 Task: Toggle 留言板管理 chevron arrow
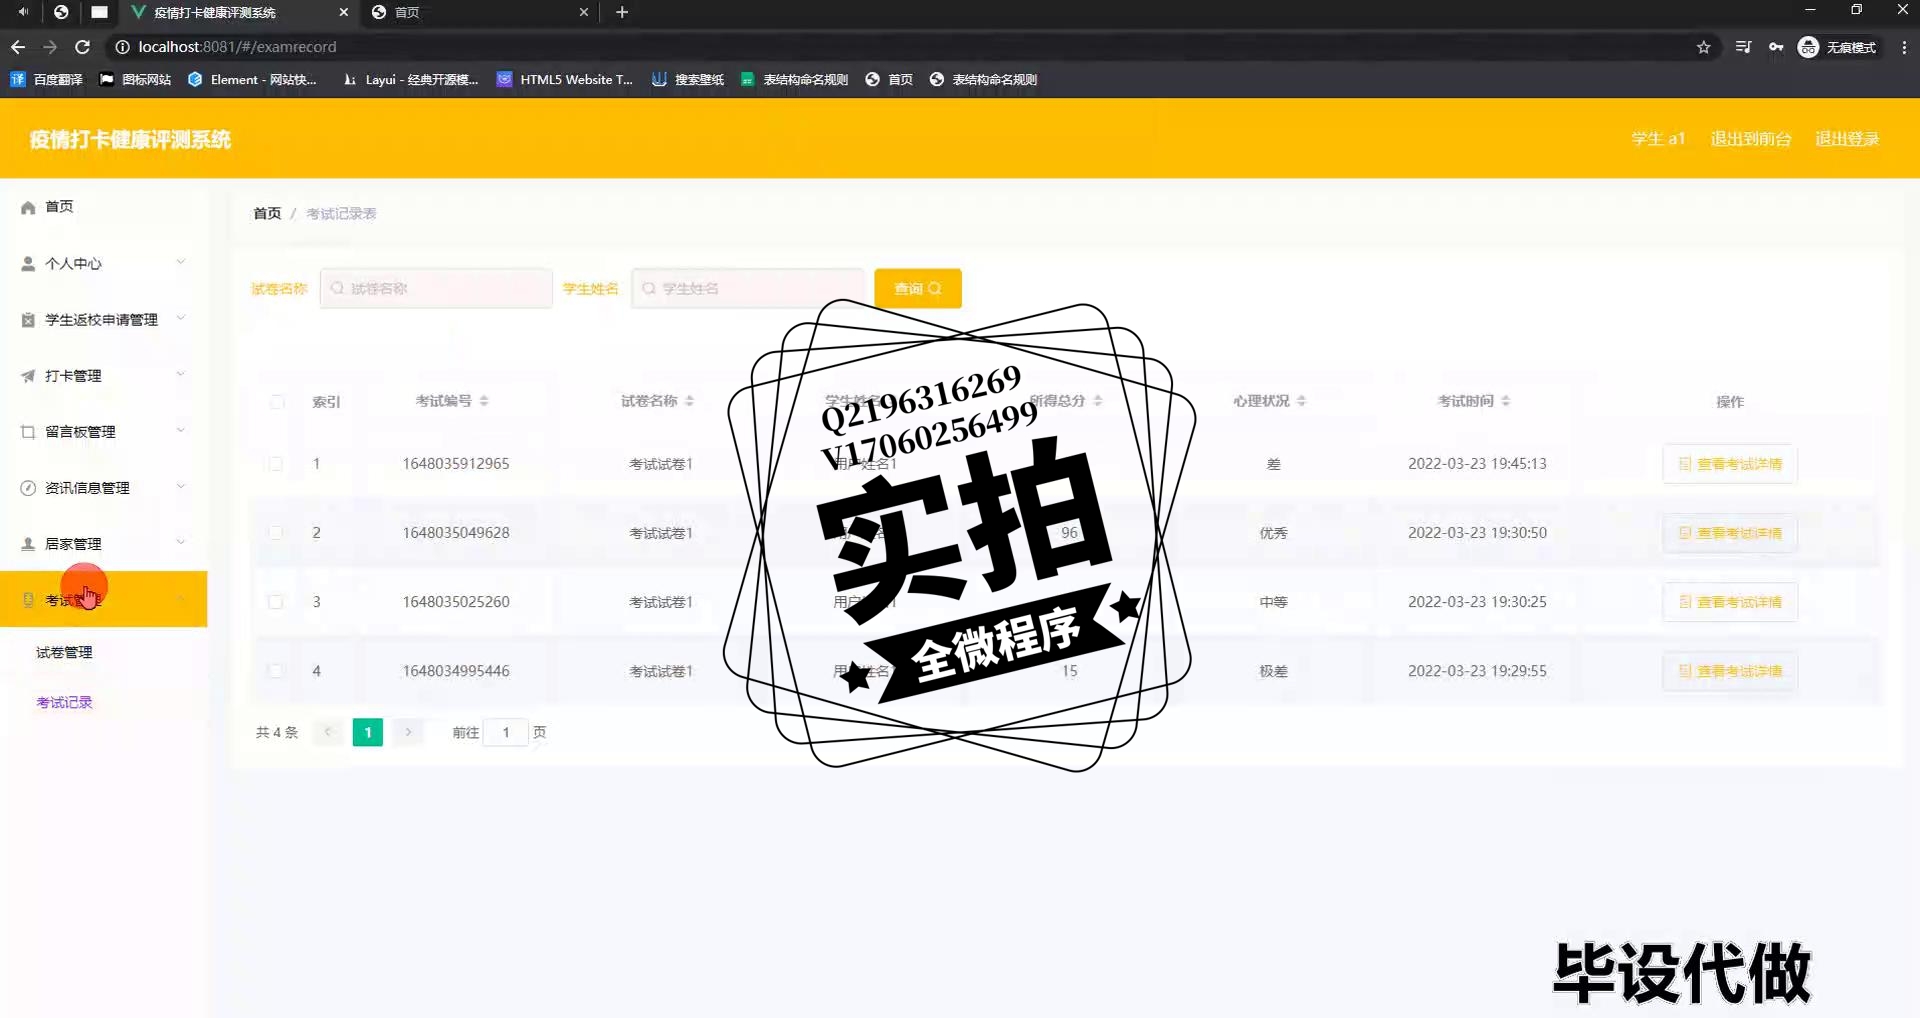pyautogui.click(x=181, y=430)
